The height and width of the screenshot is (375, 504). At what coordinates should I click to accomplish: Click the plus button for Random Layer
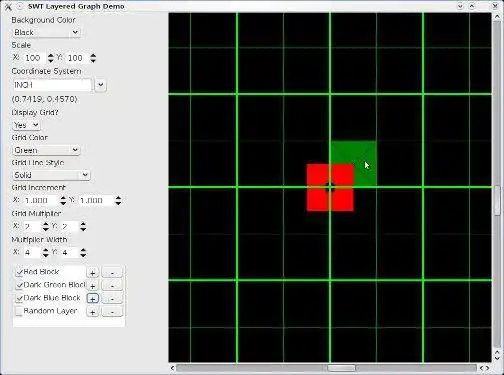(93, 312)
